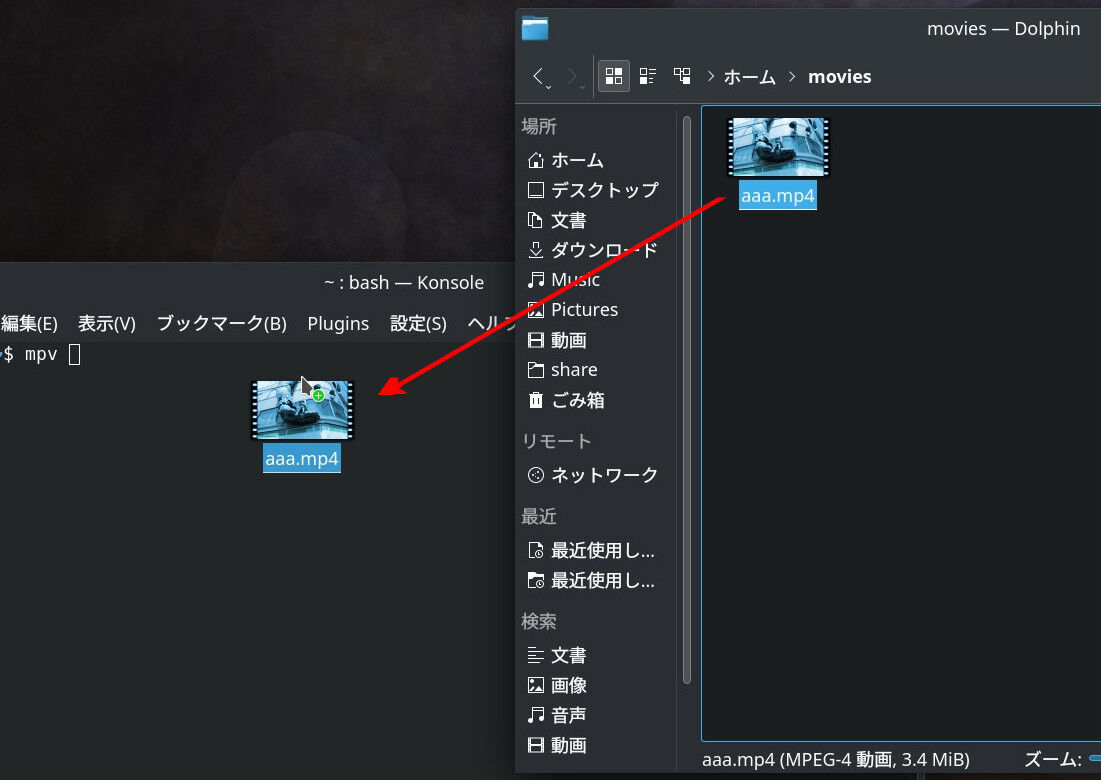Open the Music place
The image size is (1101, 780).
(593, 280)
